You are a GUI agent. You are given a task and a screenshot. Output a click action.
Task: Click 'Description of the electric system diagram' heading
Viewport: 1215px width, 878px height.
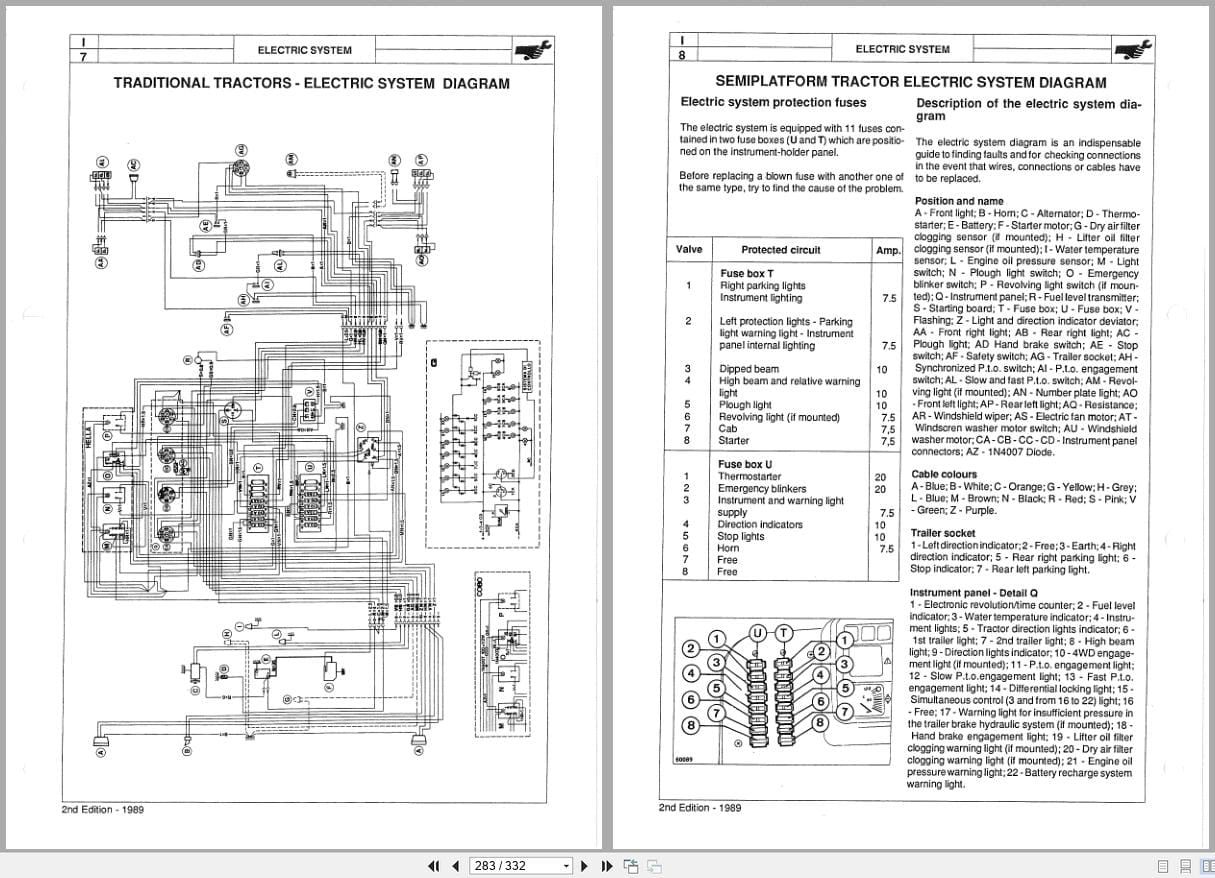1028,109
